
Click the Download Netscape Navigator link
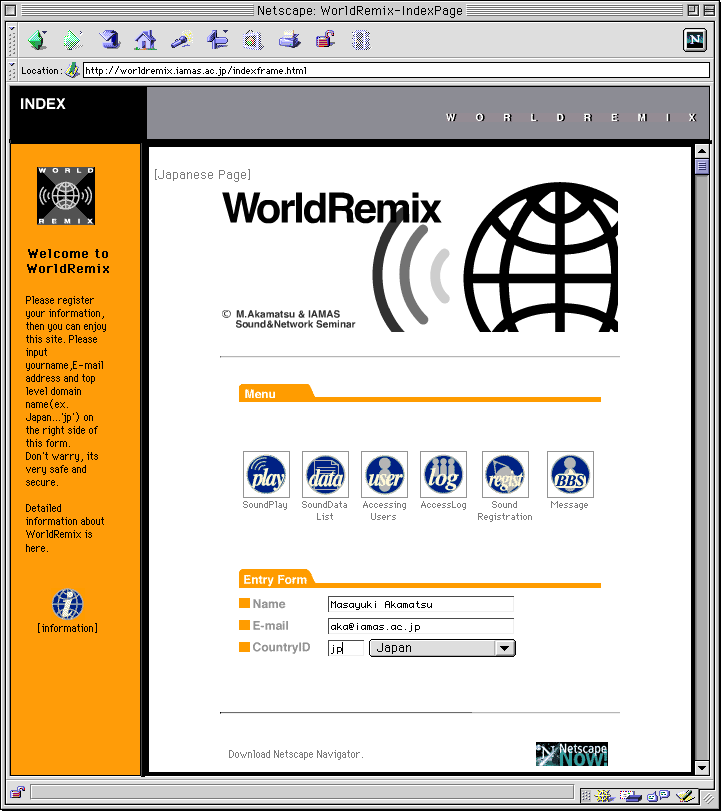point(296,754)
